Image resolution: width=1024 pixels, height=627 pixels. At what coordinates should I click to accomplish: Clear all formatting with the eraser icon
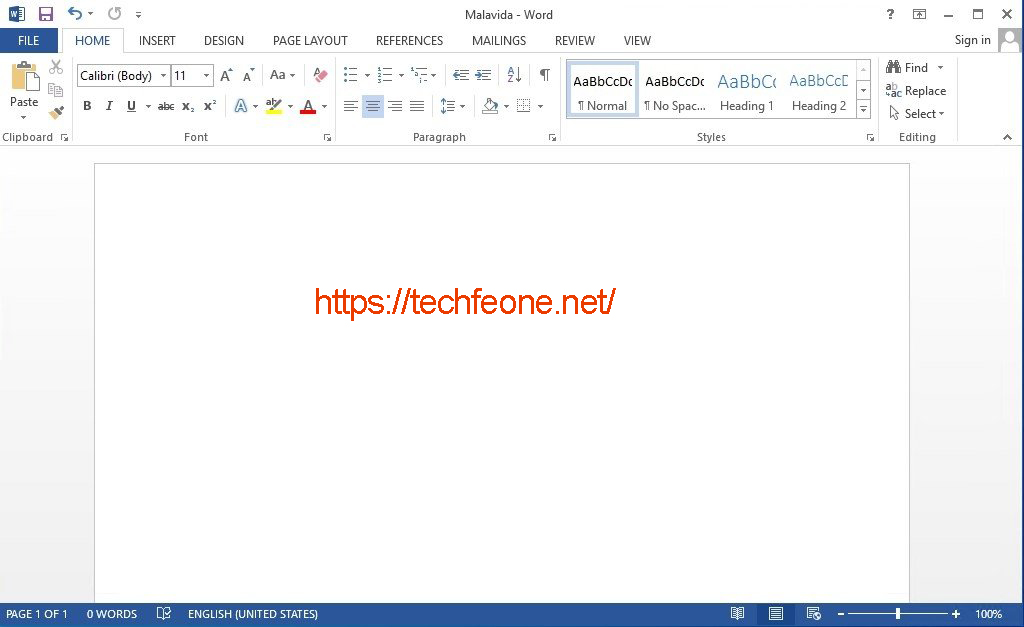[320, 75]
